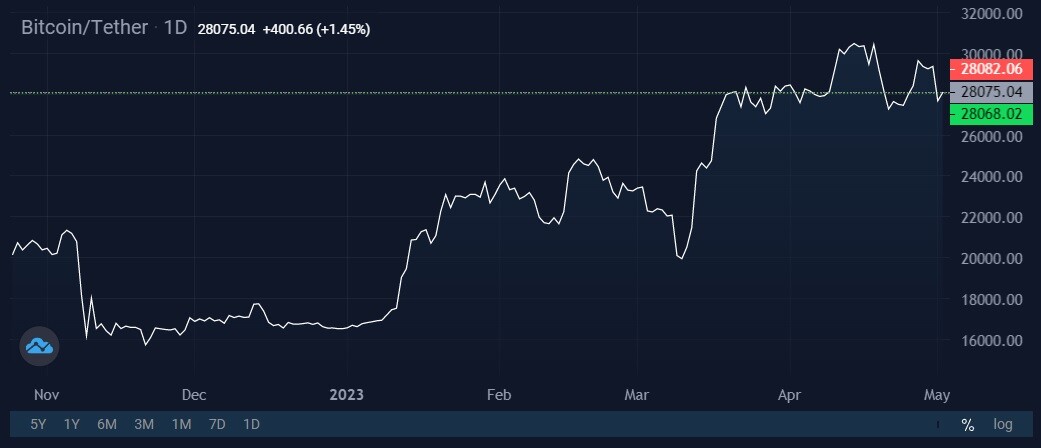
Task: Toggle percent scale mode
Action: coord(967,425)
